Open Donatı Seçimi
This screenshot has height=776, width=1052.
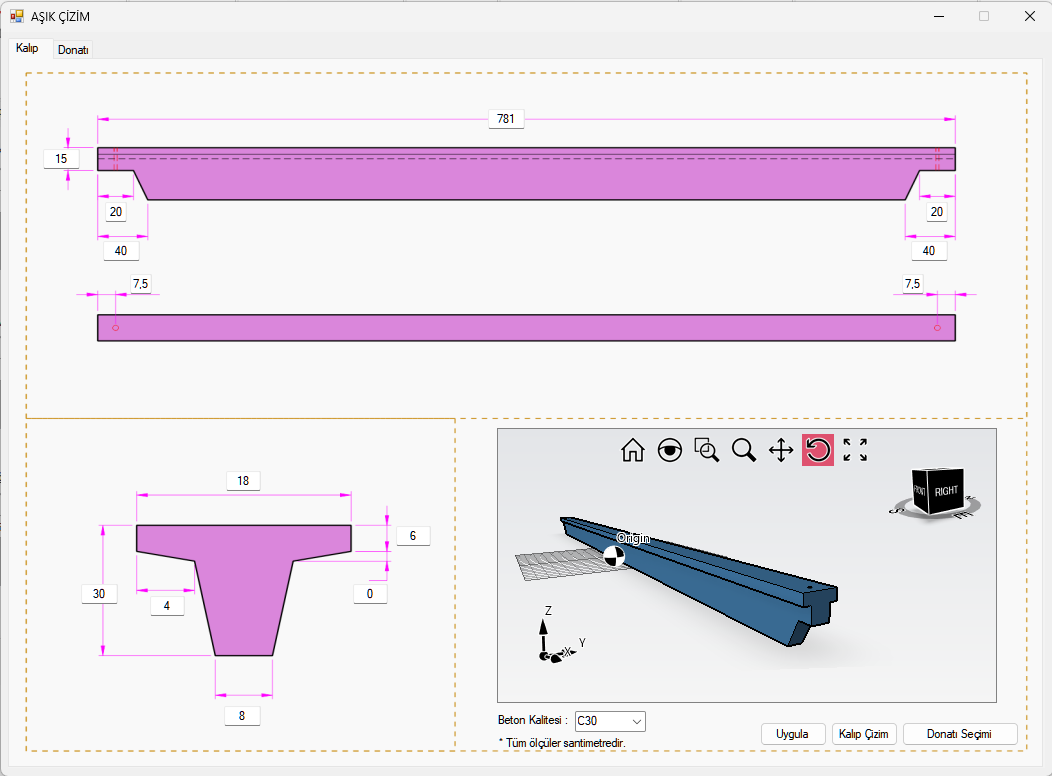coord(959,734)
